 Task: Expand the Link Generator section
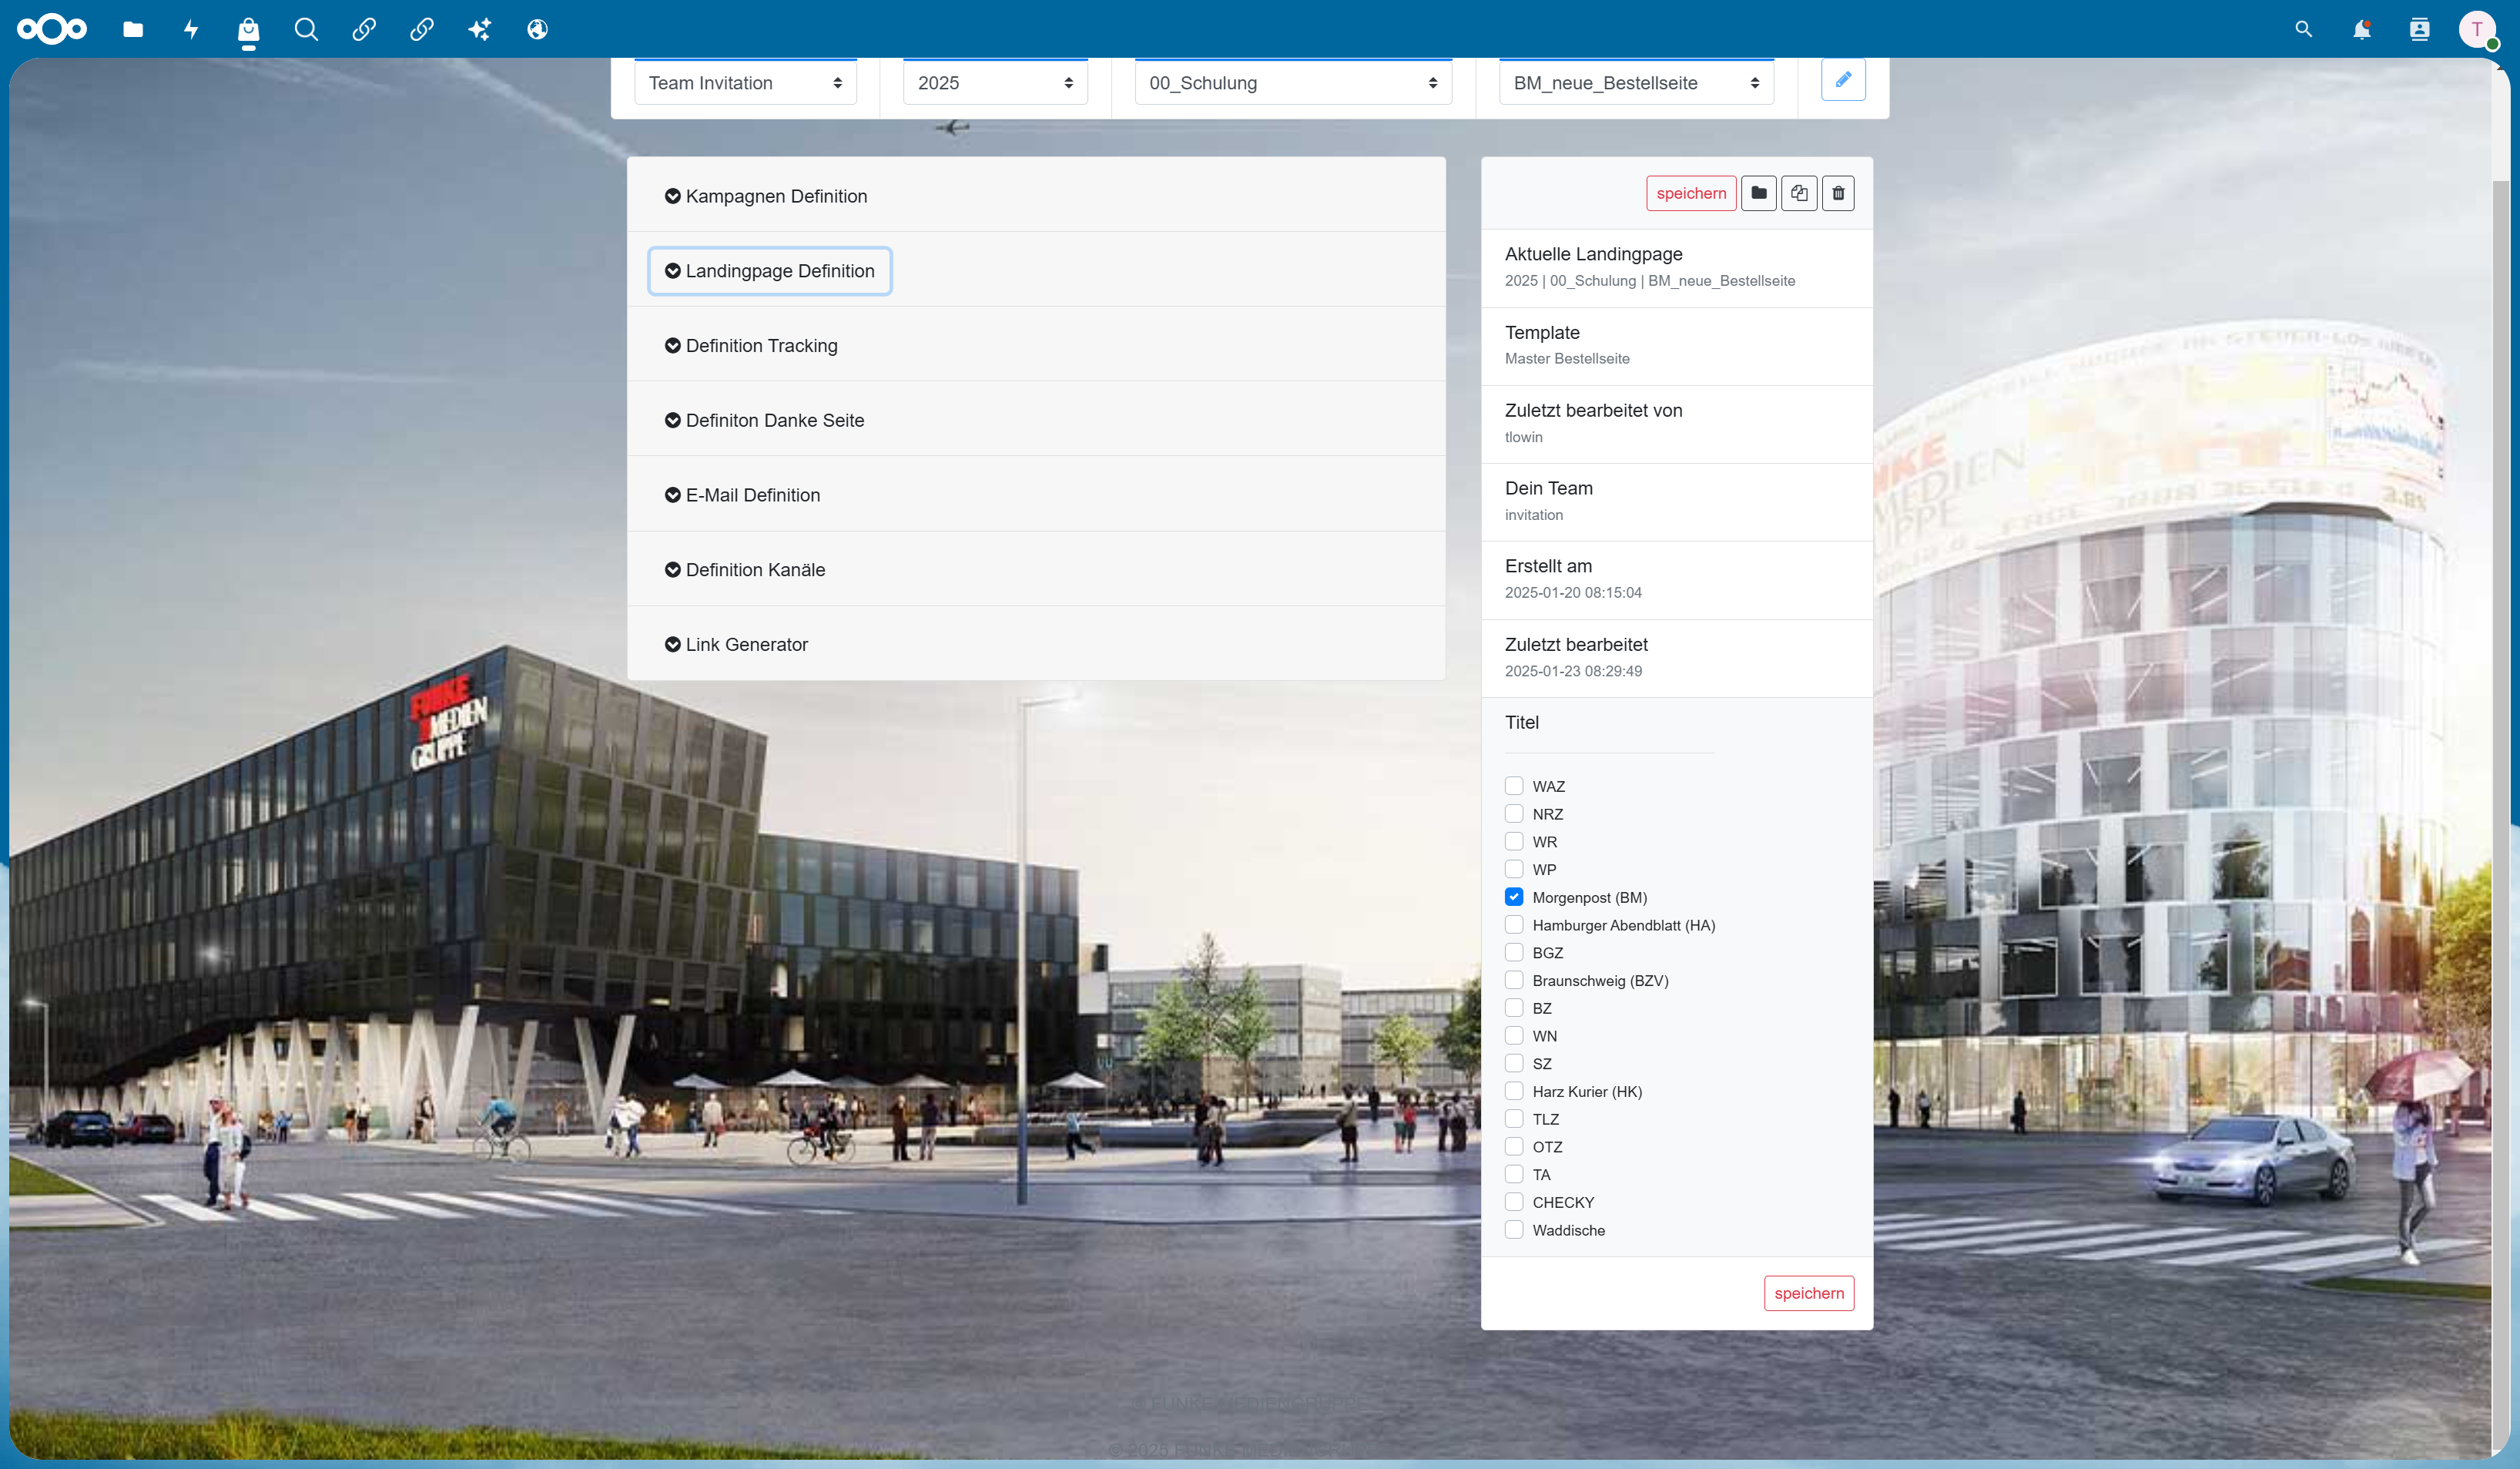click(x=736, y=645)
